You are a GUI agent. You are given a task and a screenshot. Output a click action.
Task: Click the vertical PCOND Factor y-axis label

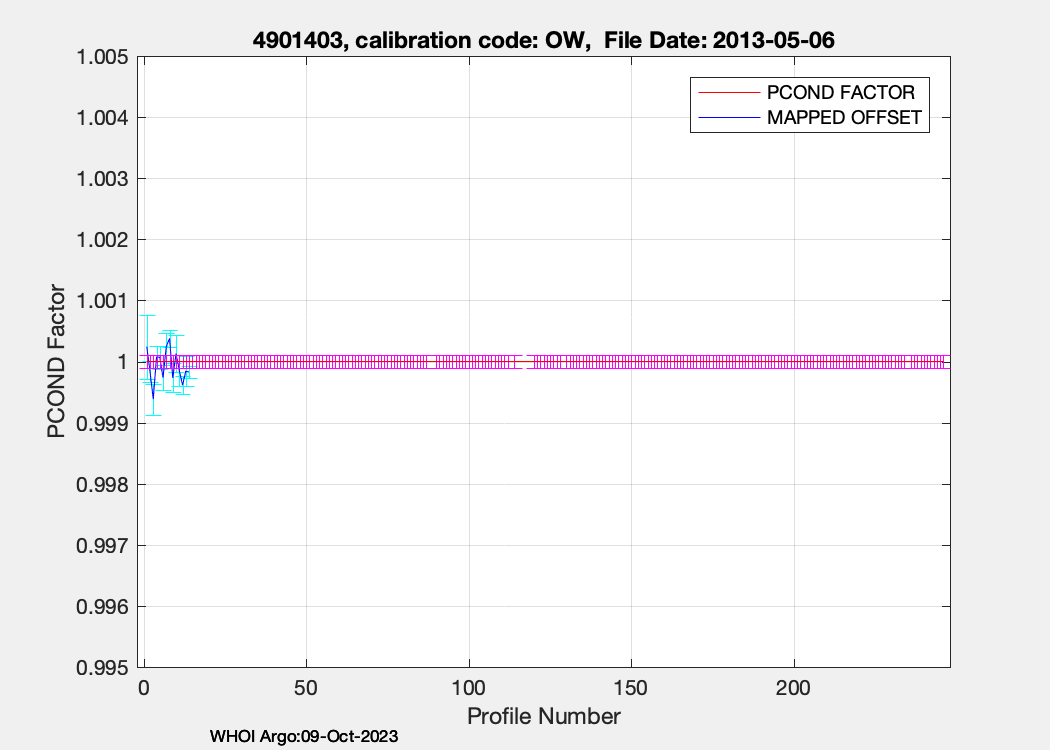click(57, 362)
